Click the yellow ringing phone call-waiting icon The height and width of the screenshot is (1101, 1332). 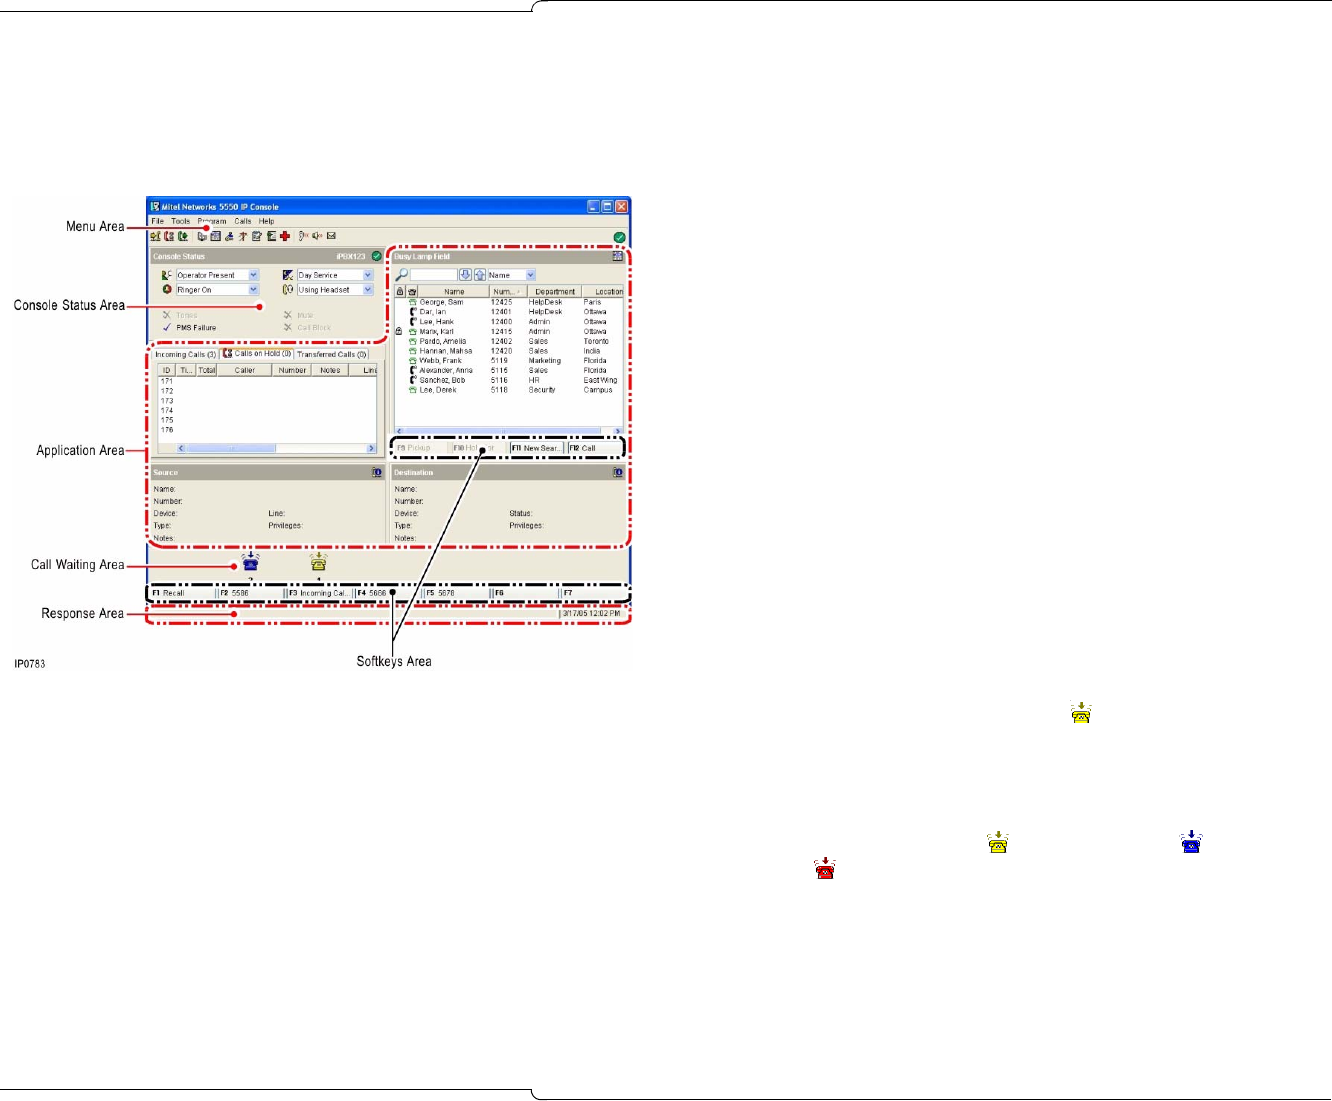pyautogui.click(x=318, y=562)
